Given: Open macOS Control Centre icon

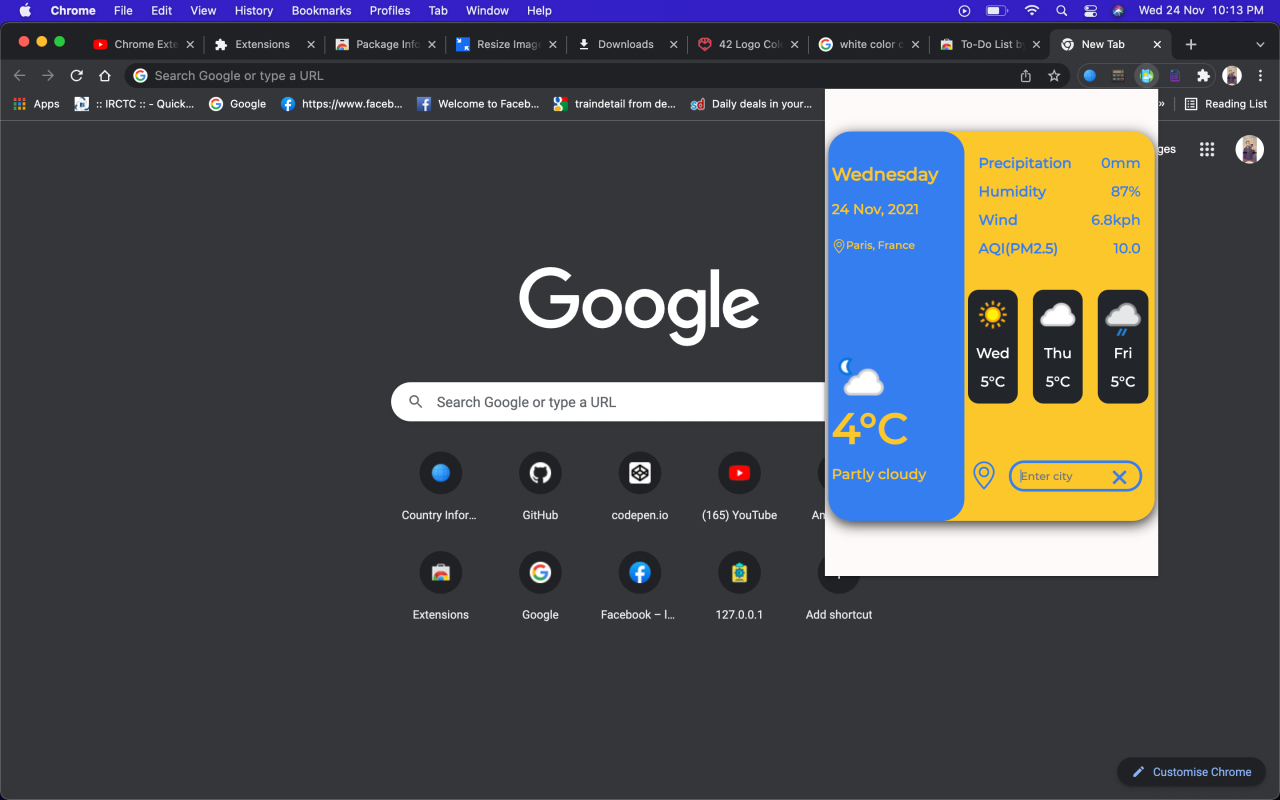Looking at the screenshot, I should point(1090,10).
